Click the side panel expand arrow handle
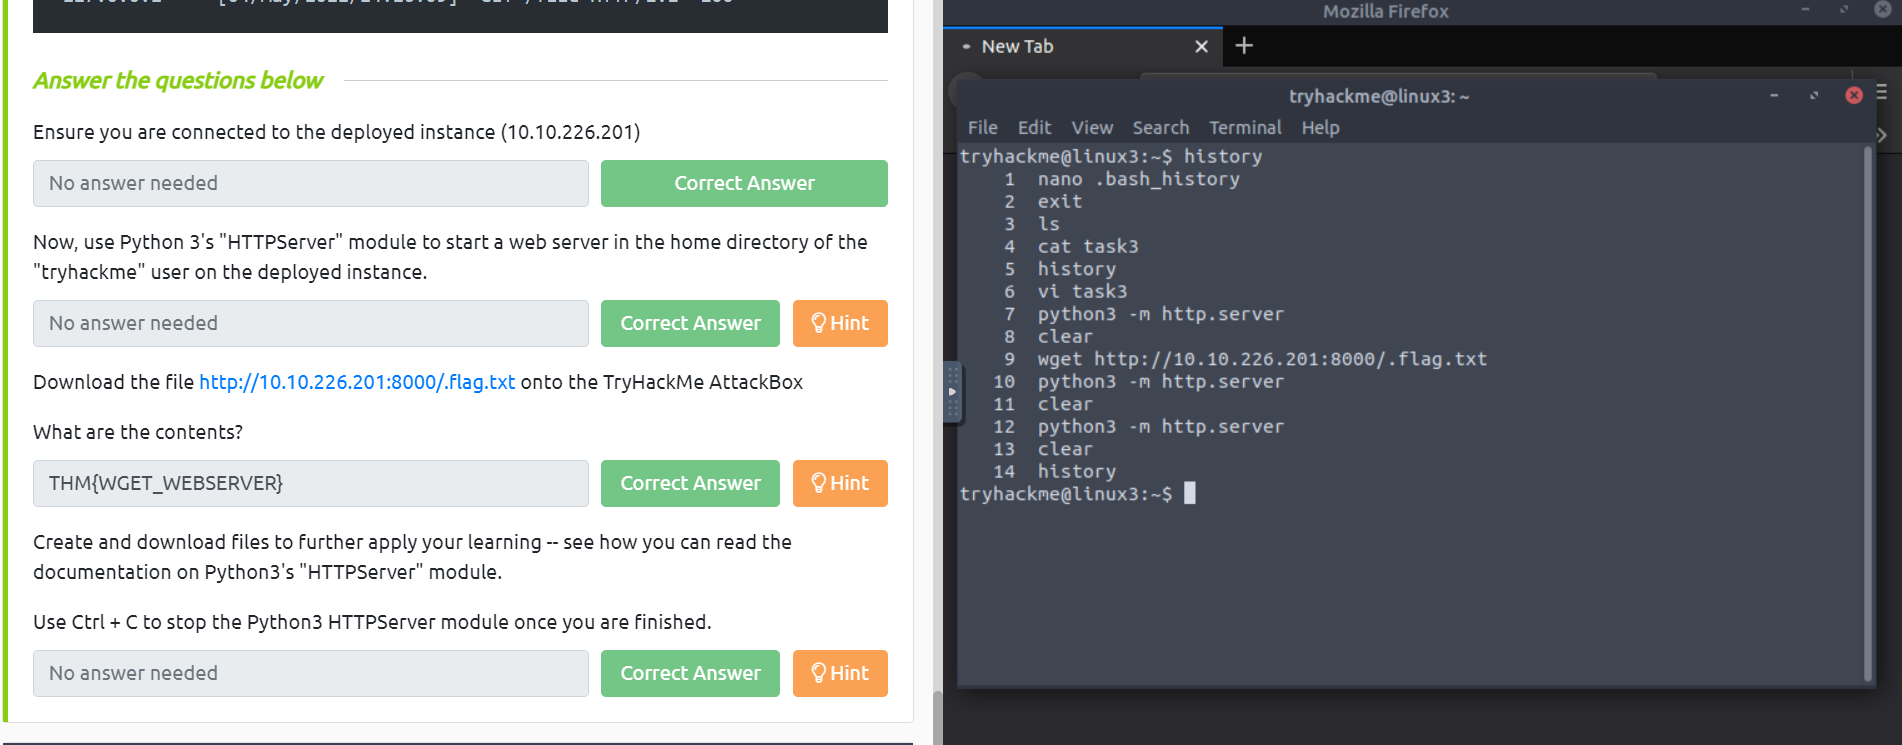 953,392
